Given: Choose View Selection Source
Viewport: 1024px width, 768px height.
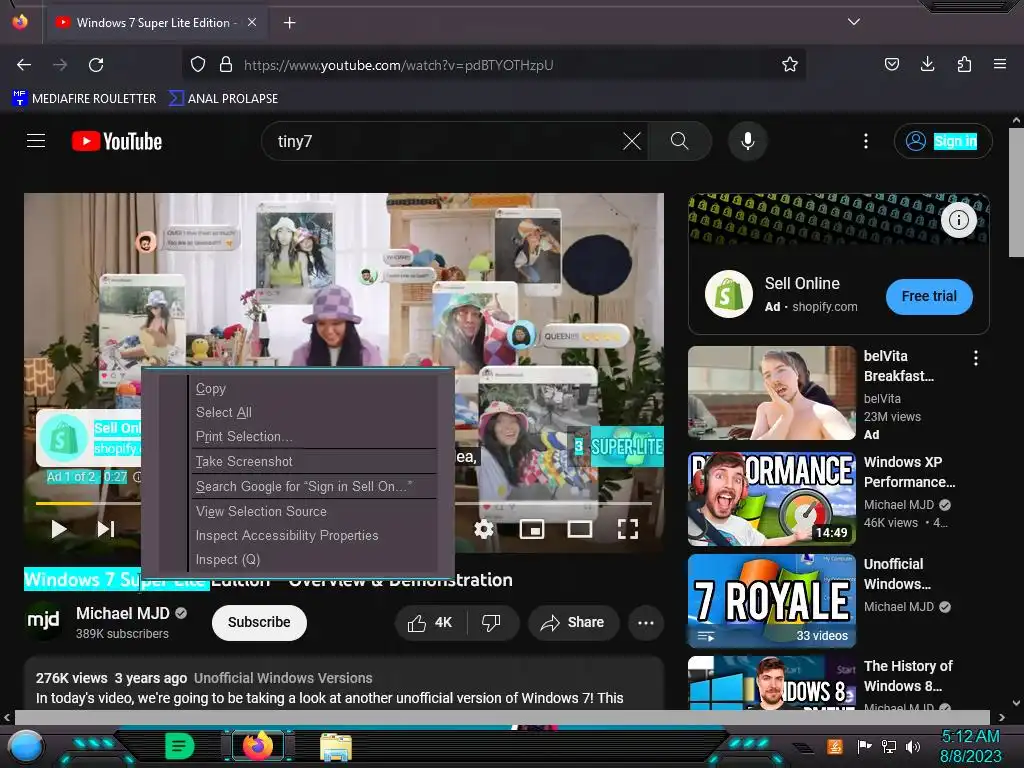Looking at the screenshot, I should 315,511.
